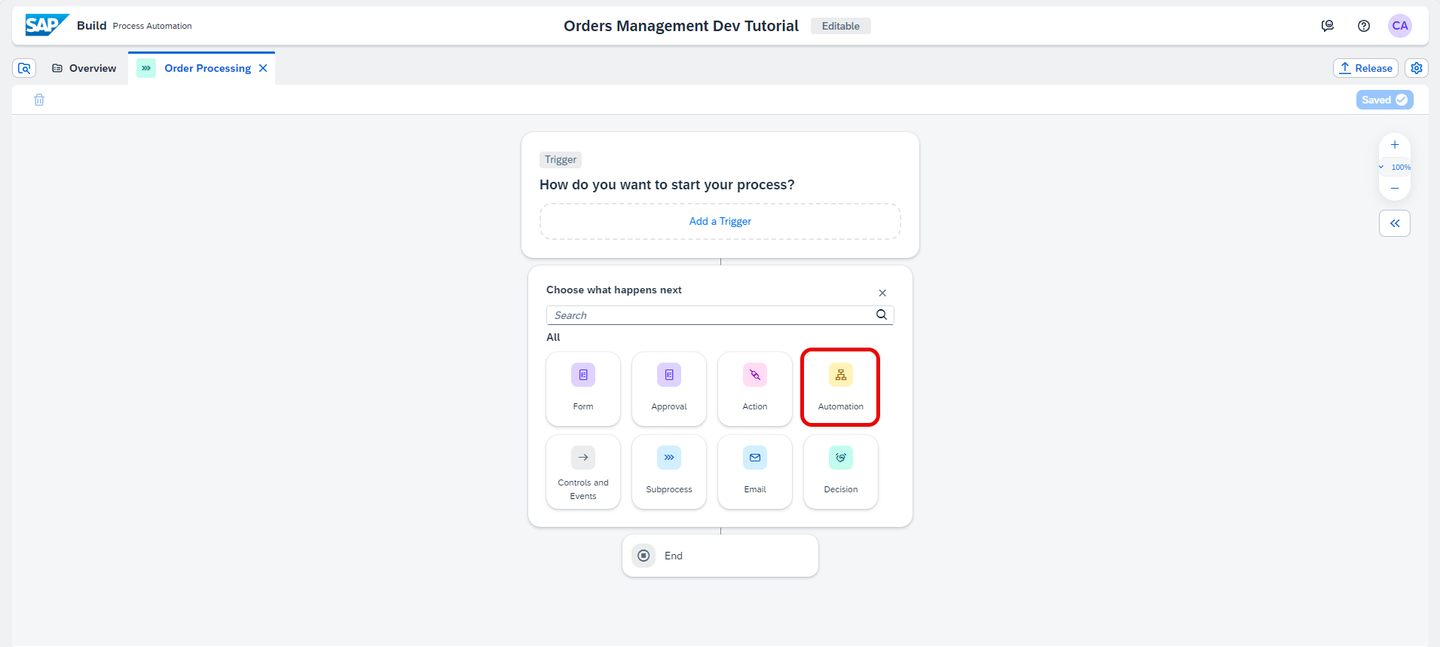The height and width of the screenshot is (647, 1440).
Task: Select the Action step tile
Action: pos(755,388)
